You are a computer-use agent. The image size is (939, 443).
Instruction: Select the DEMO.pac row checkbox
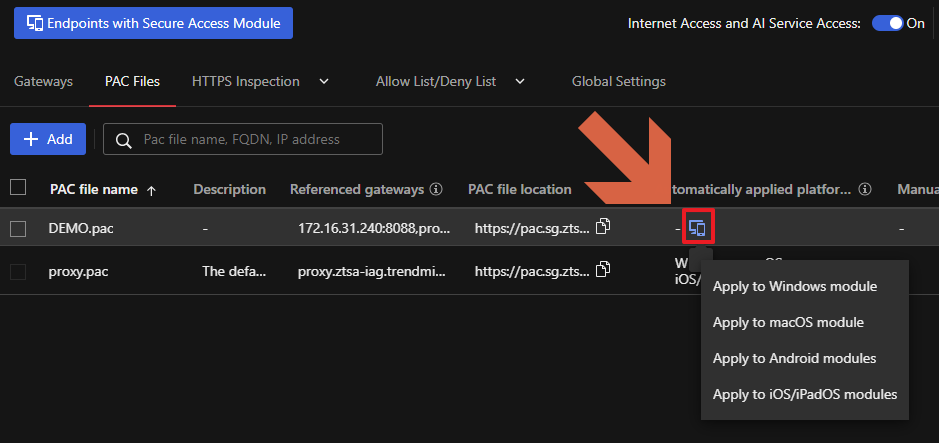point(18,229)
